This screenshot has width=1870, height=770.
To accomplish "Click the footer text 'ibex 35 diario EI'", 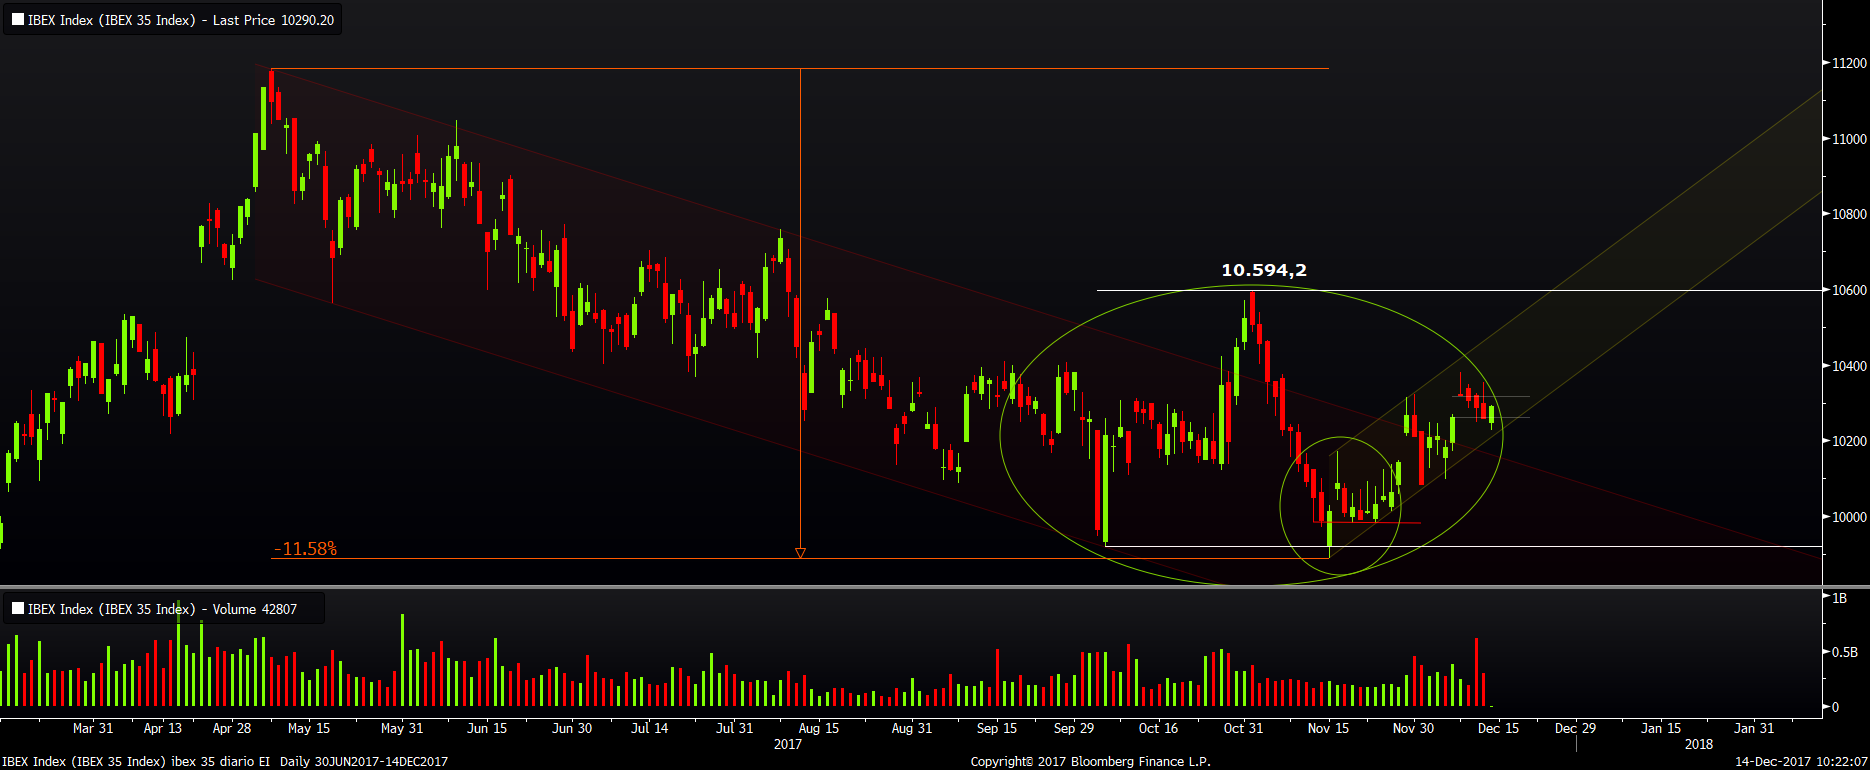I will coord(221,762).
